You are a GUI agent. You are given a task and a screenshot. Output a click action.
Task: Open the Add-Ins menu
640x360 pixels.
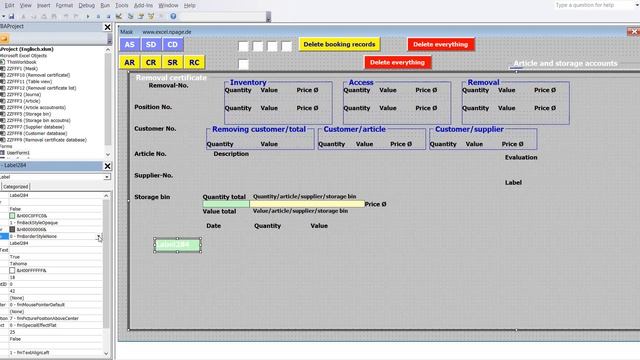143,5
